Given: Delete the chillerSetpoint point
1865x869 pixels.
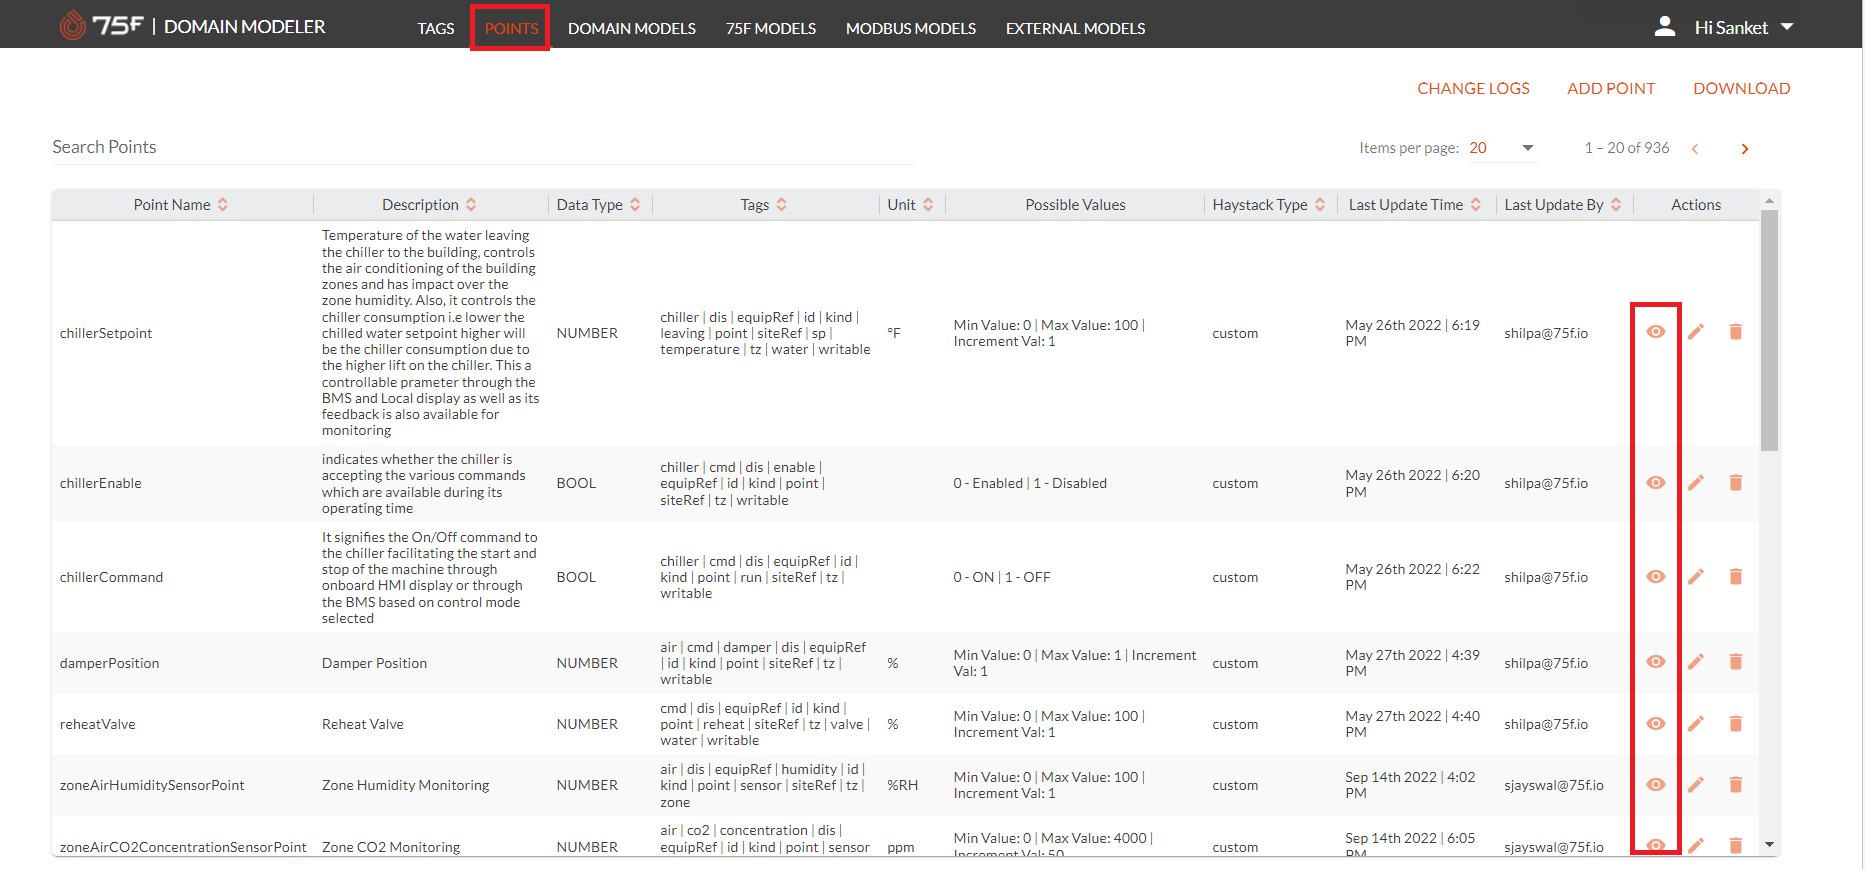Looking at the screenshot, I should coord(1736,332).
